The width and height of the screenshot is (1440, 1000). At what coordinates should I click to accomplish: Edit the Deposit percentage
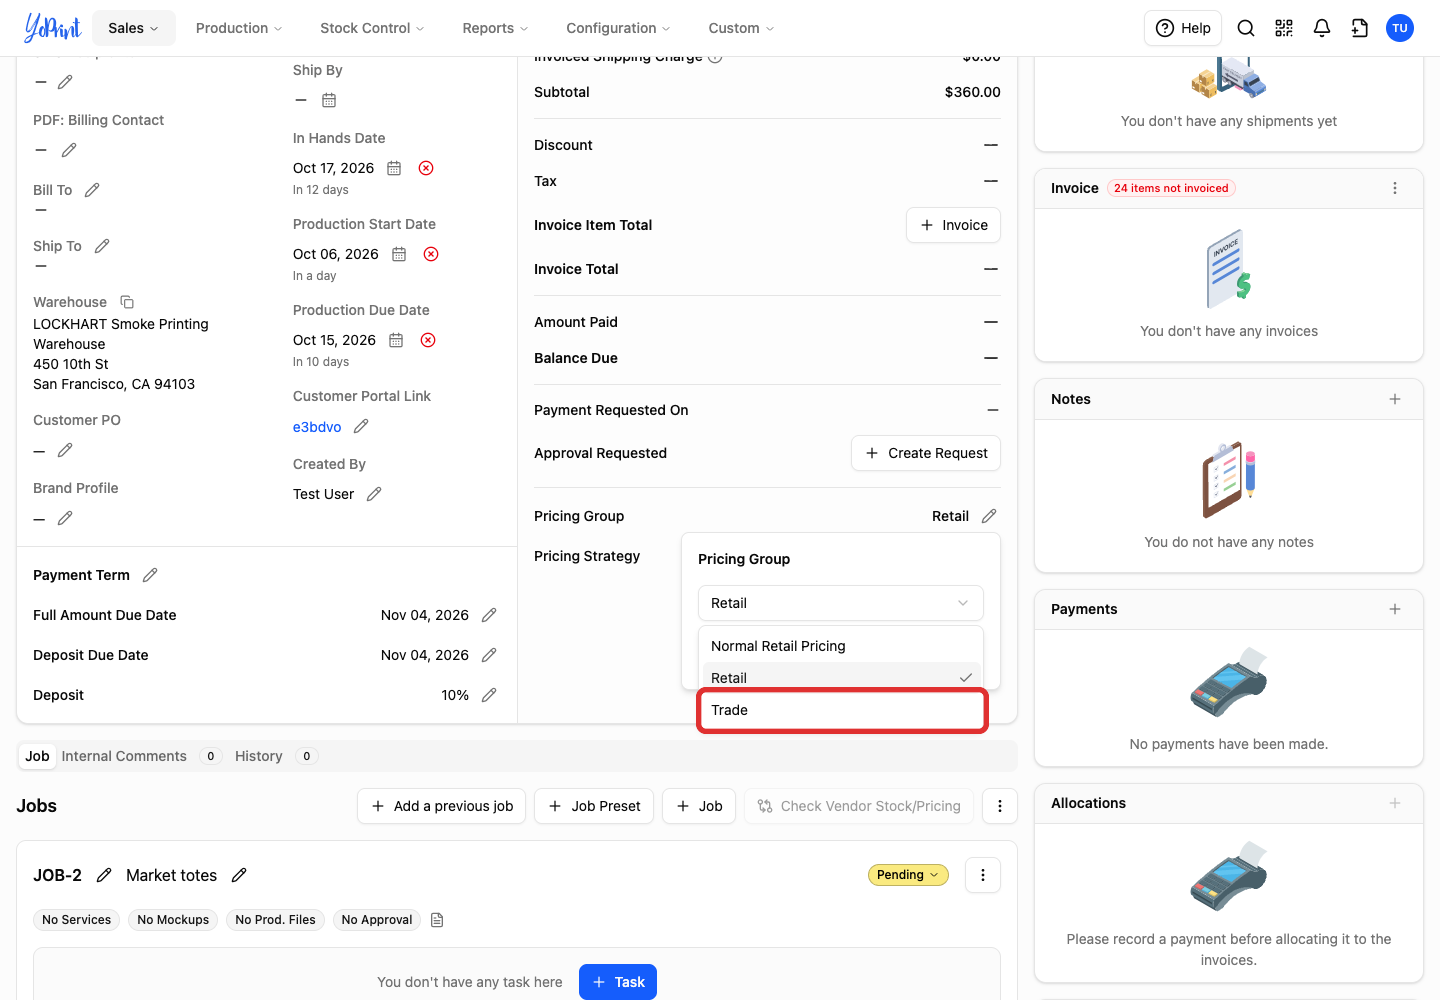tap(489, 695)
